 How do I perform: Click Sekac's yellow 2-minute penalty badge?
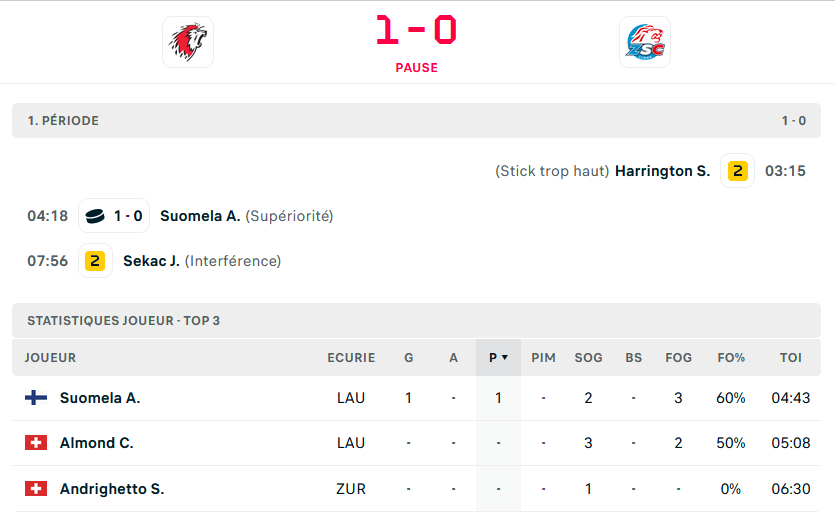(95, 261)
